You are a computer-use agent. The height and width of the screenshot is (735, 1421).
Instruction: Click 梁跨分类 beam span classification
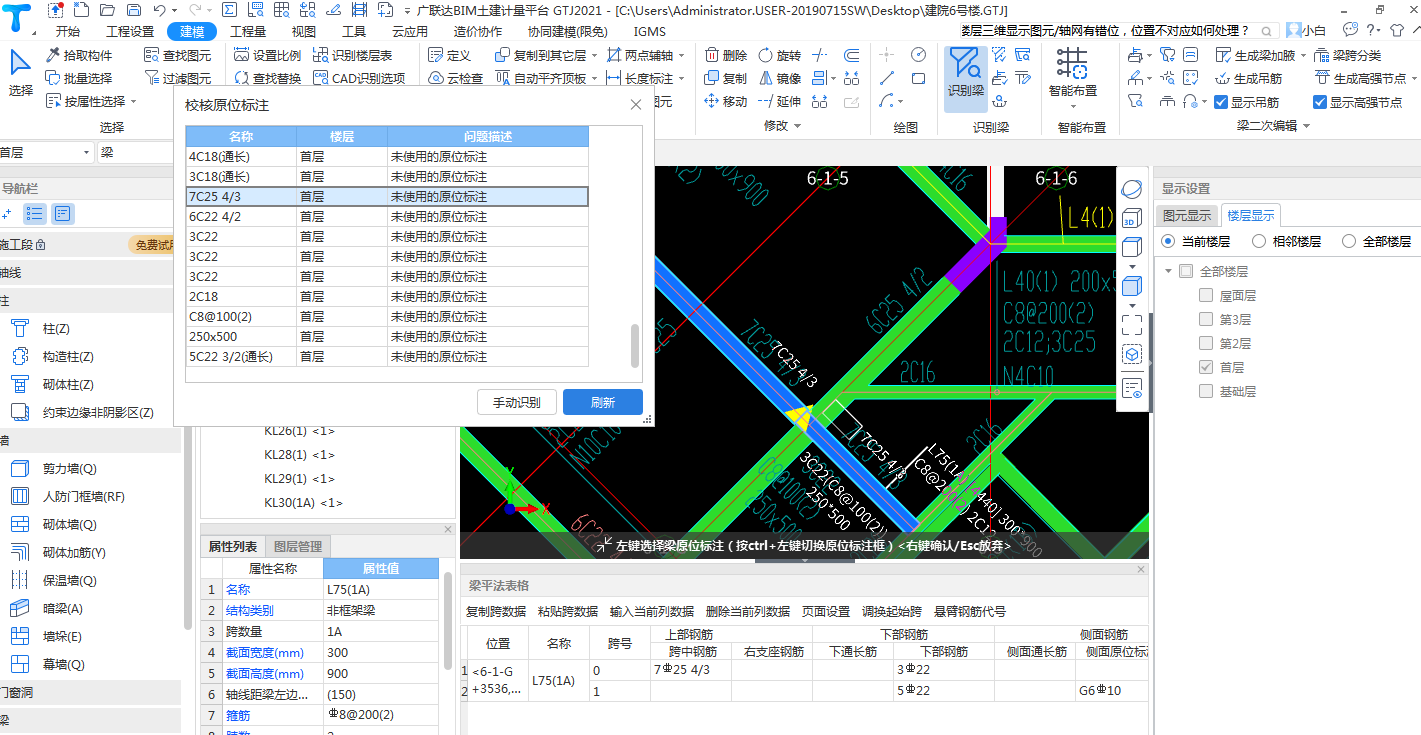[x=1347, y=55]
